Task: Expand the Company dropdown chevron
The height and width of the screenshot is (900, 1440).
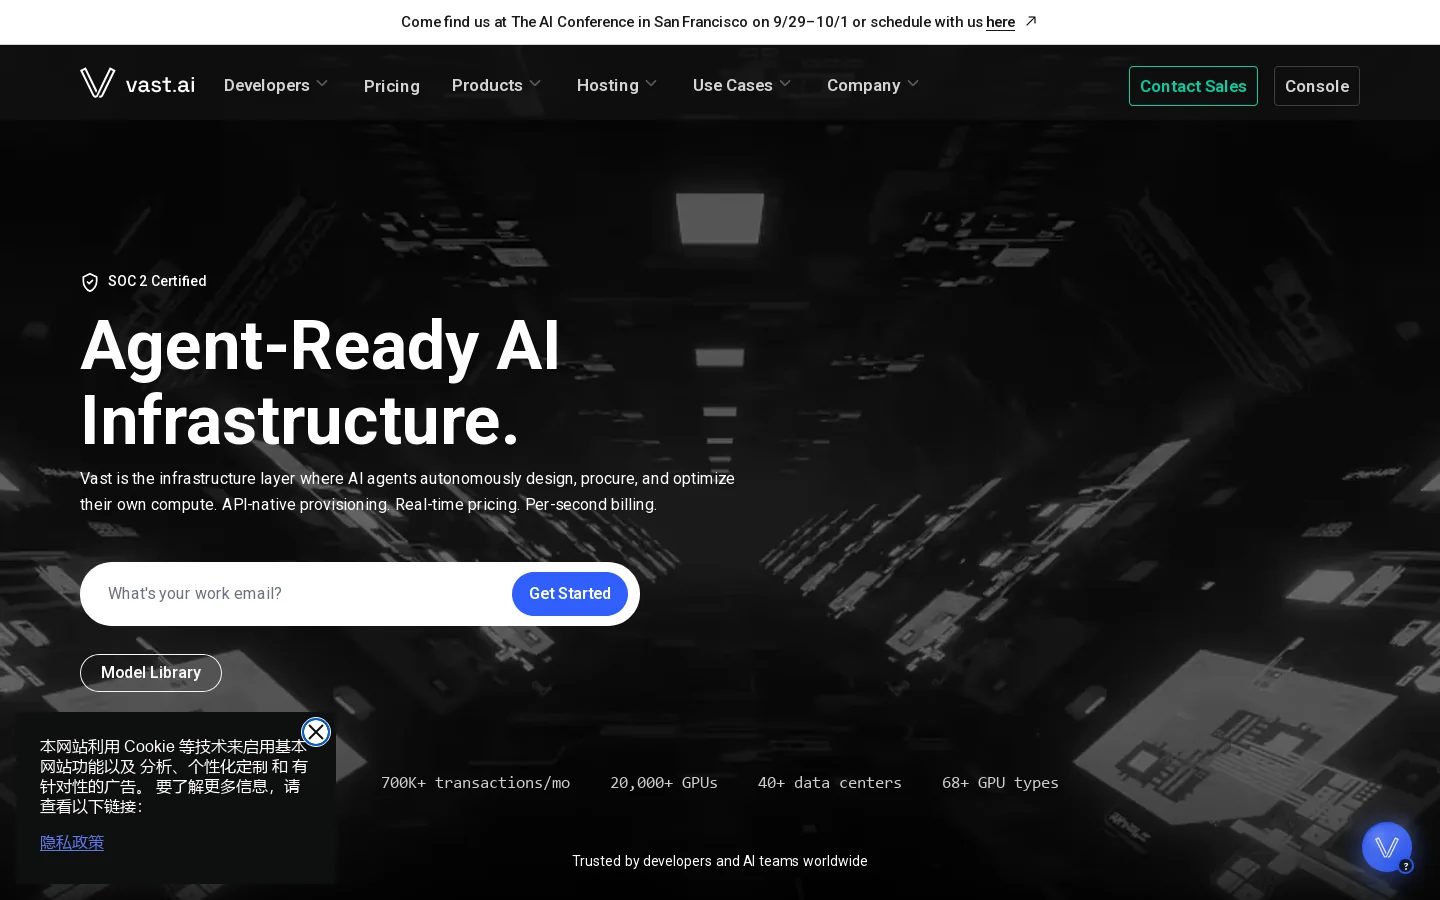Action: (913, 84)
